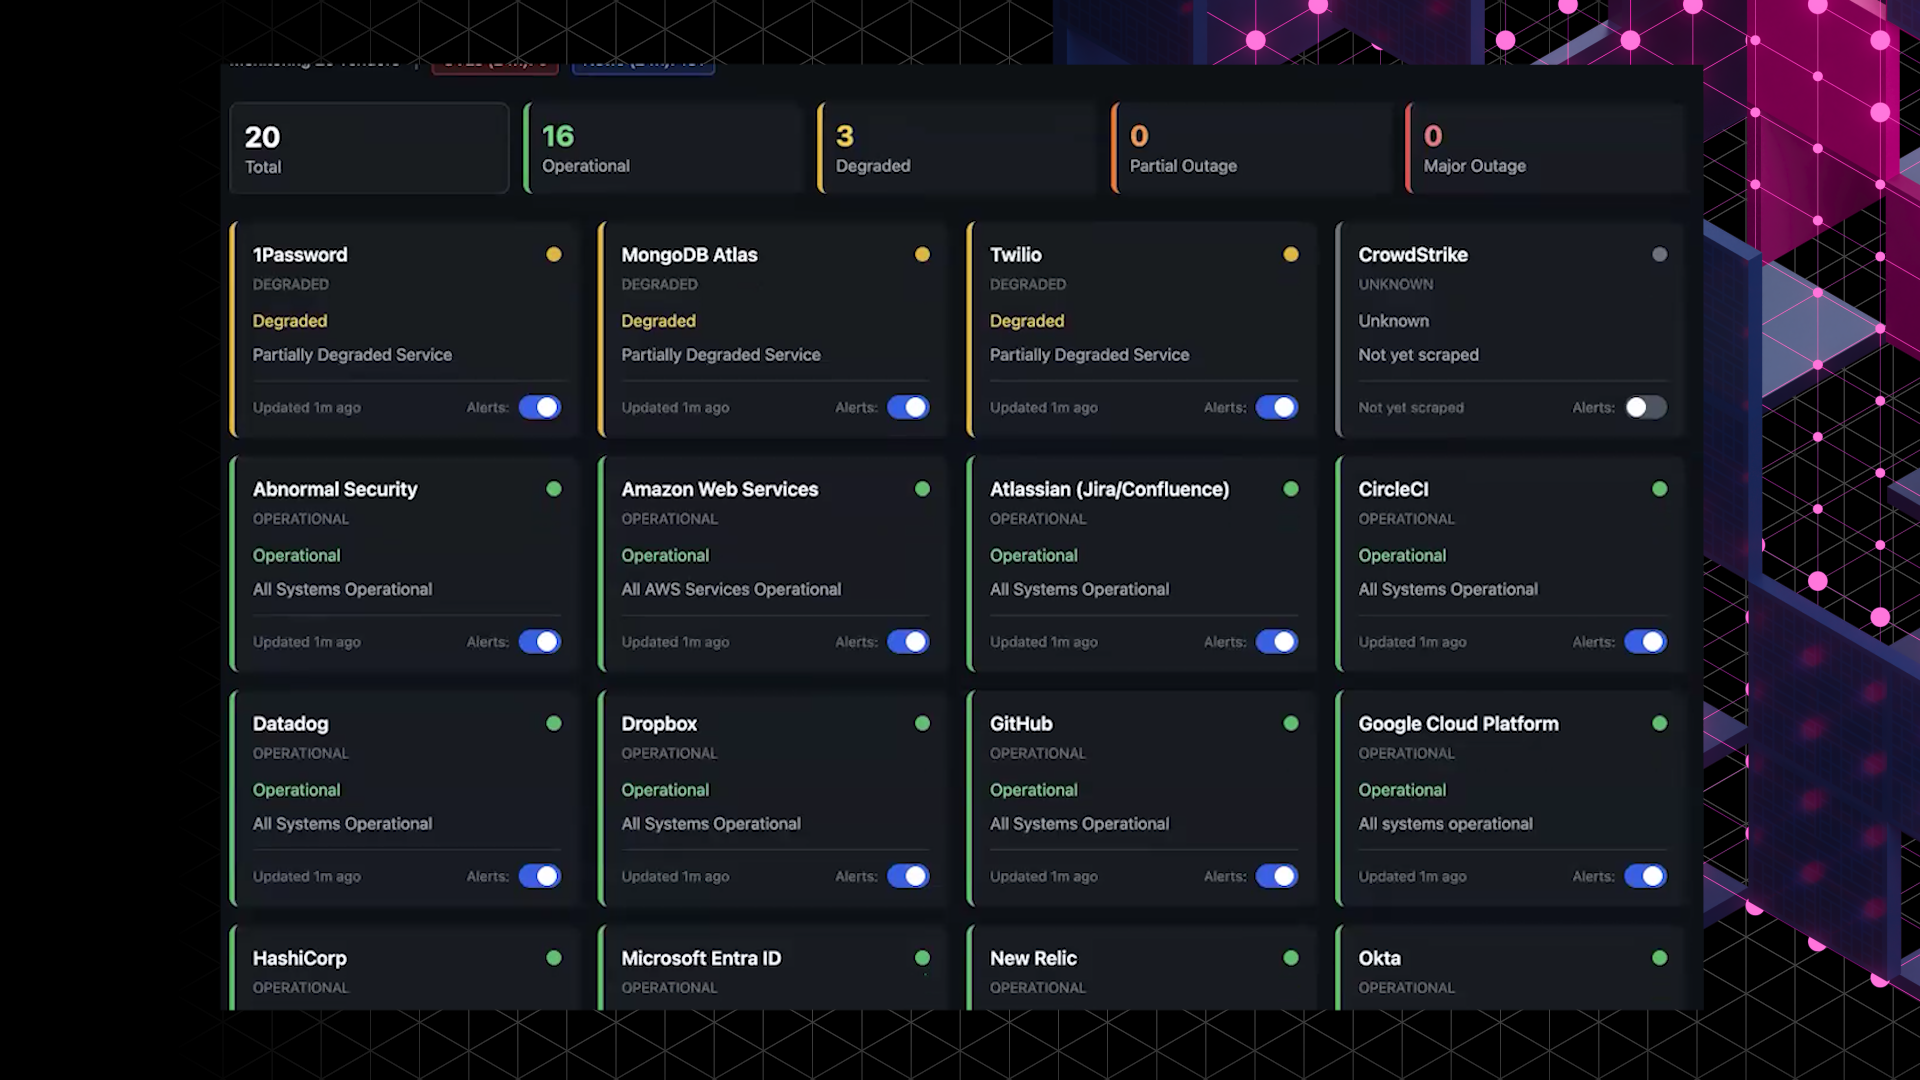Turn off the MongoDB Atlas alerts switch
This screenshot has width=1920, height=1080.
(x=908, y=407)
